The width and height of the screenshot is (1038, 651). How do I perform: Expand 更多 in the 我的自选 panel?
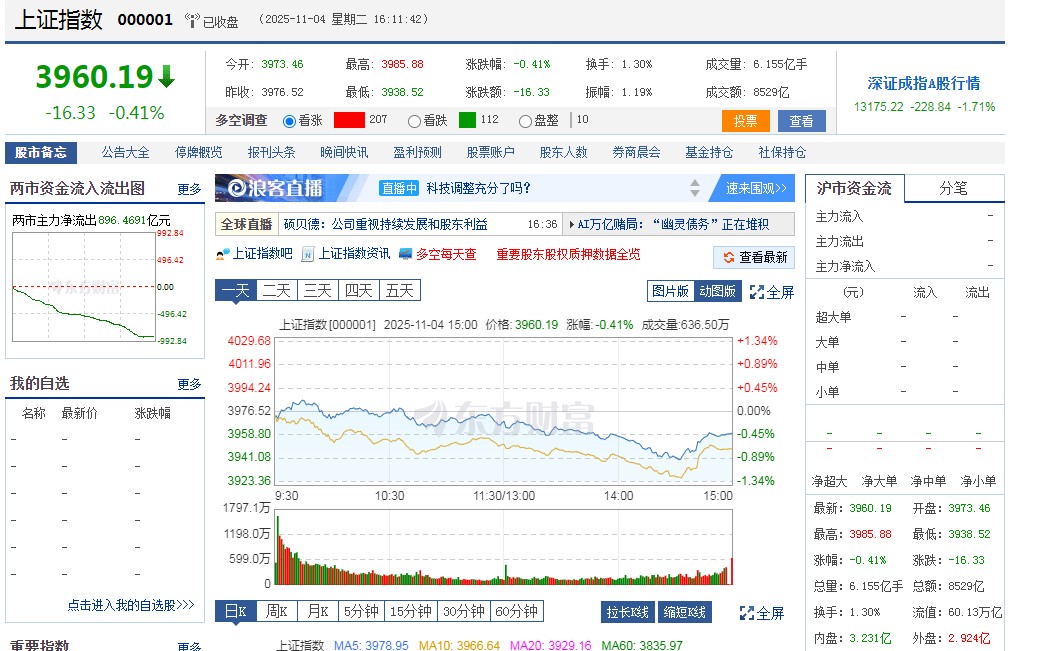190,383
